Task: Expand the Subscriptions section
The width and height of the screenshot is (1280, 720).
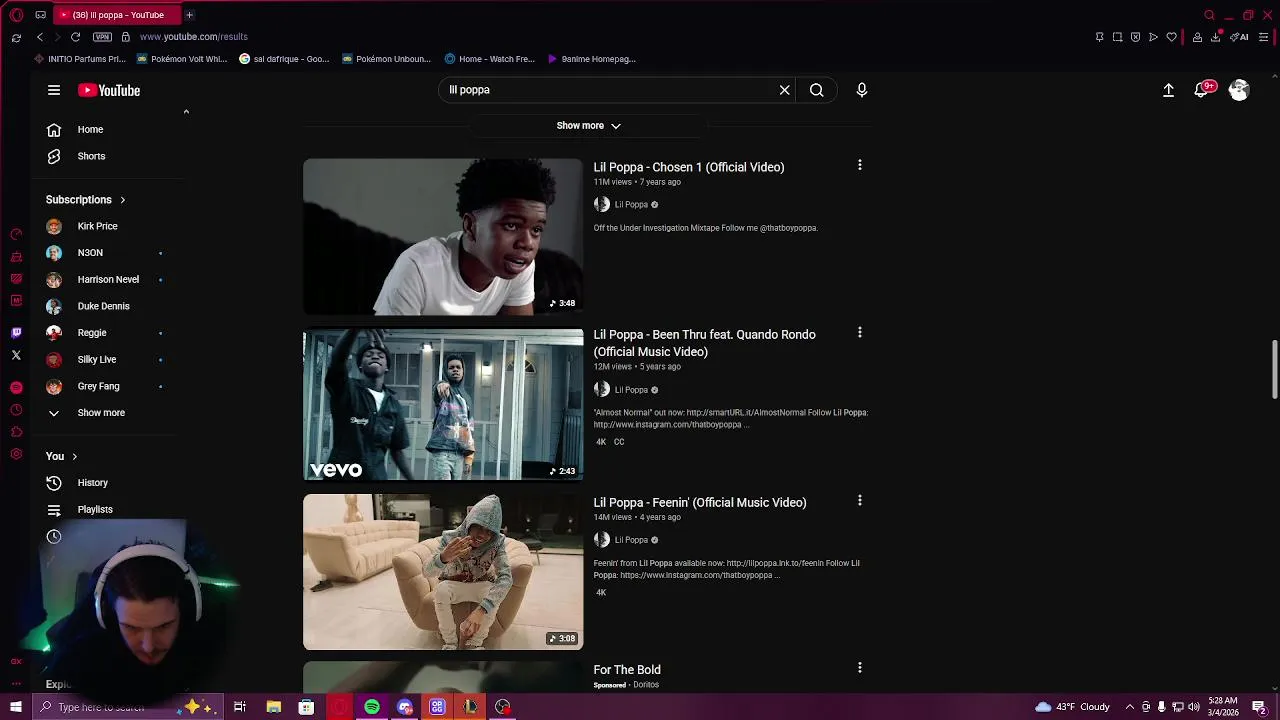Action: click(x=86, y=200)
